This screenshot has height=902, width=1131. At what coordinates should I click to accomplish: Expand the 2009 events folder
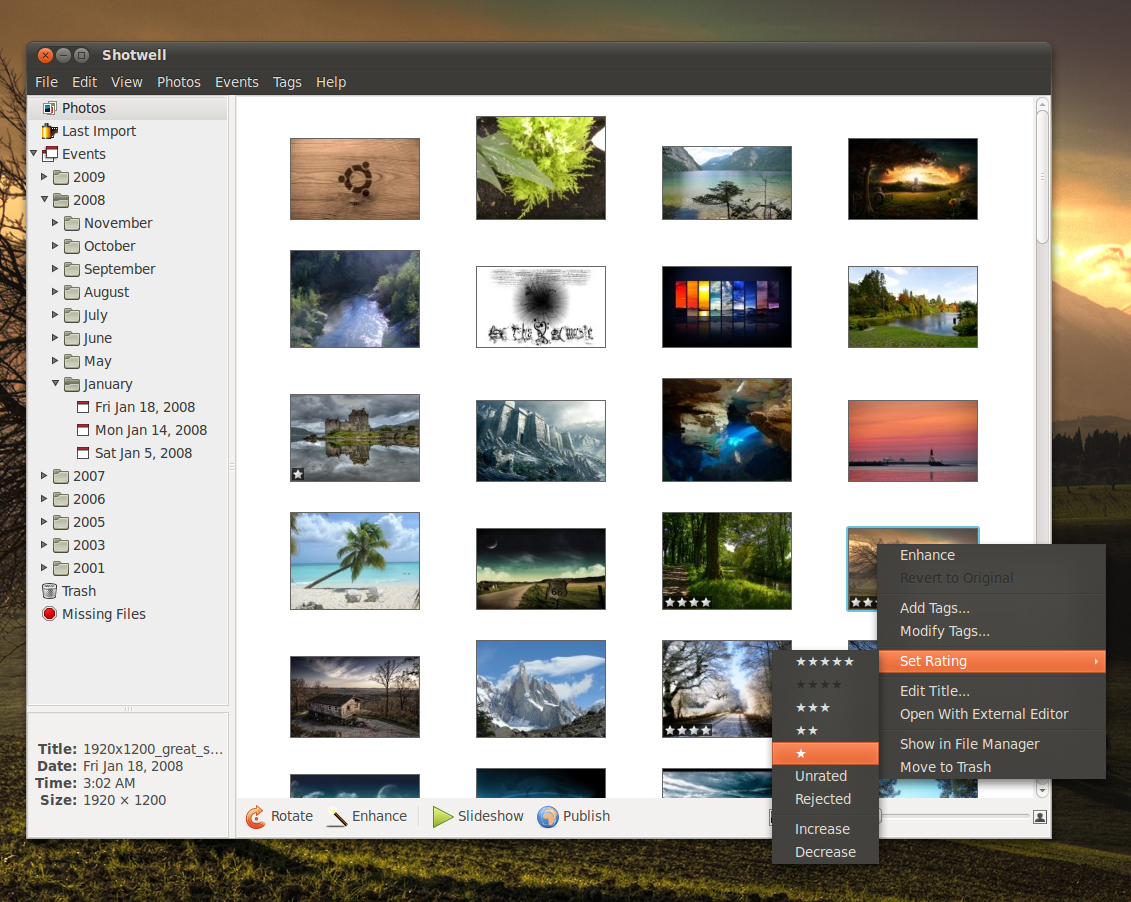click(44, 176)
